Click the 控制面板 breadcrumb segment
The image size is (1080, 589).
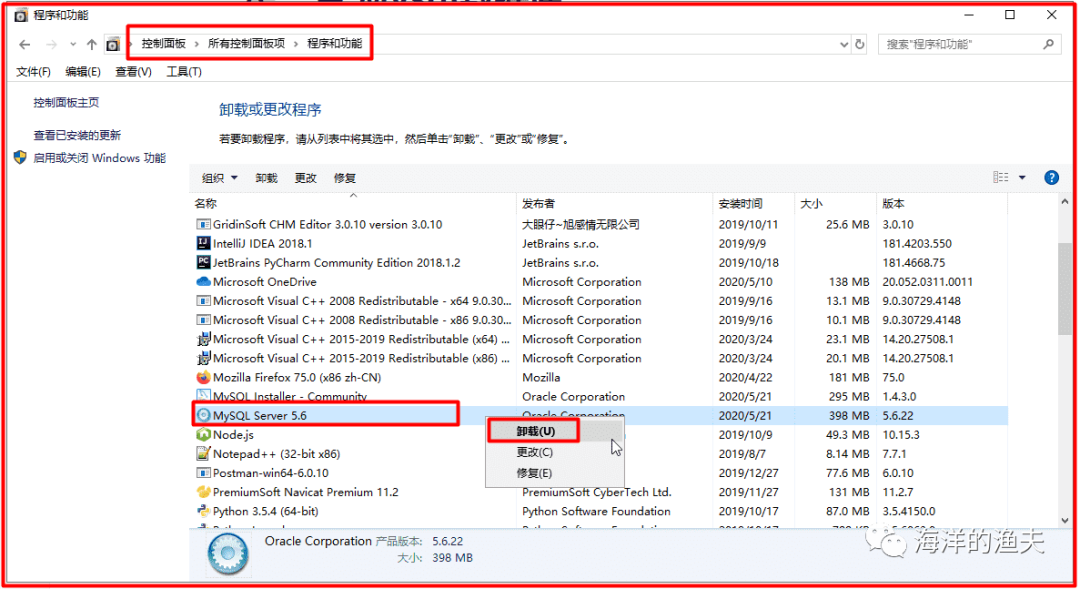tap(164, 43)
